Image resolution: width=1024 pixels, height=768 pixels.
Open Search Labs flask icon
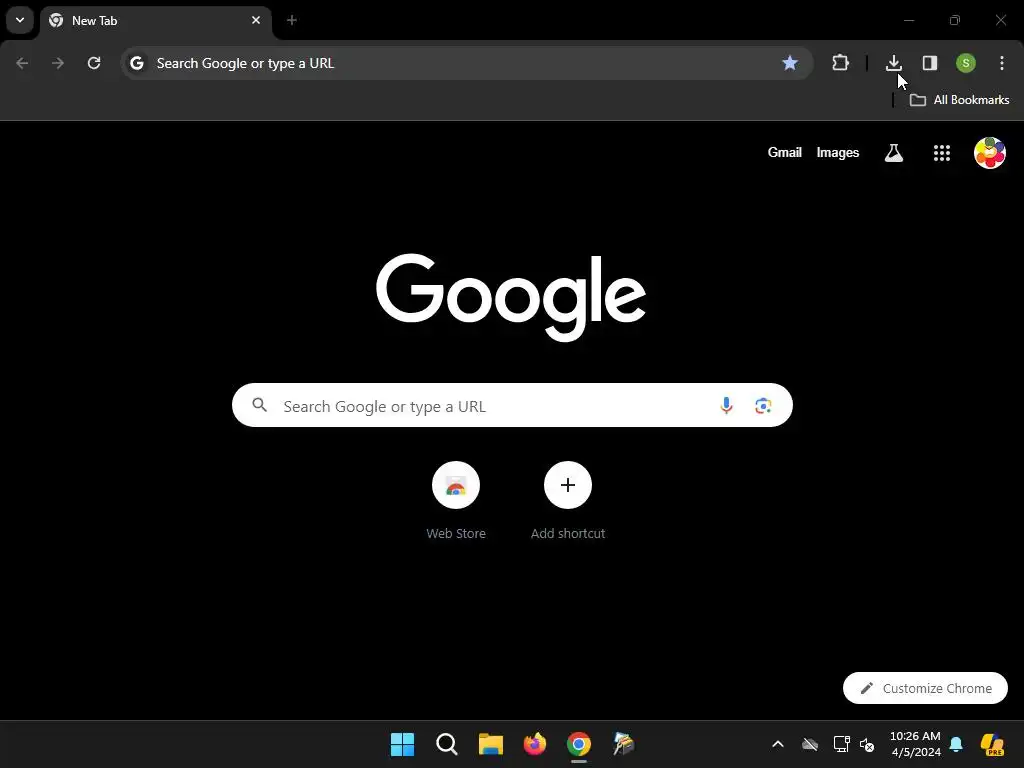pos(893,153)
